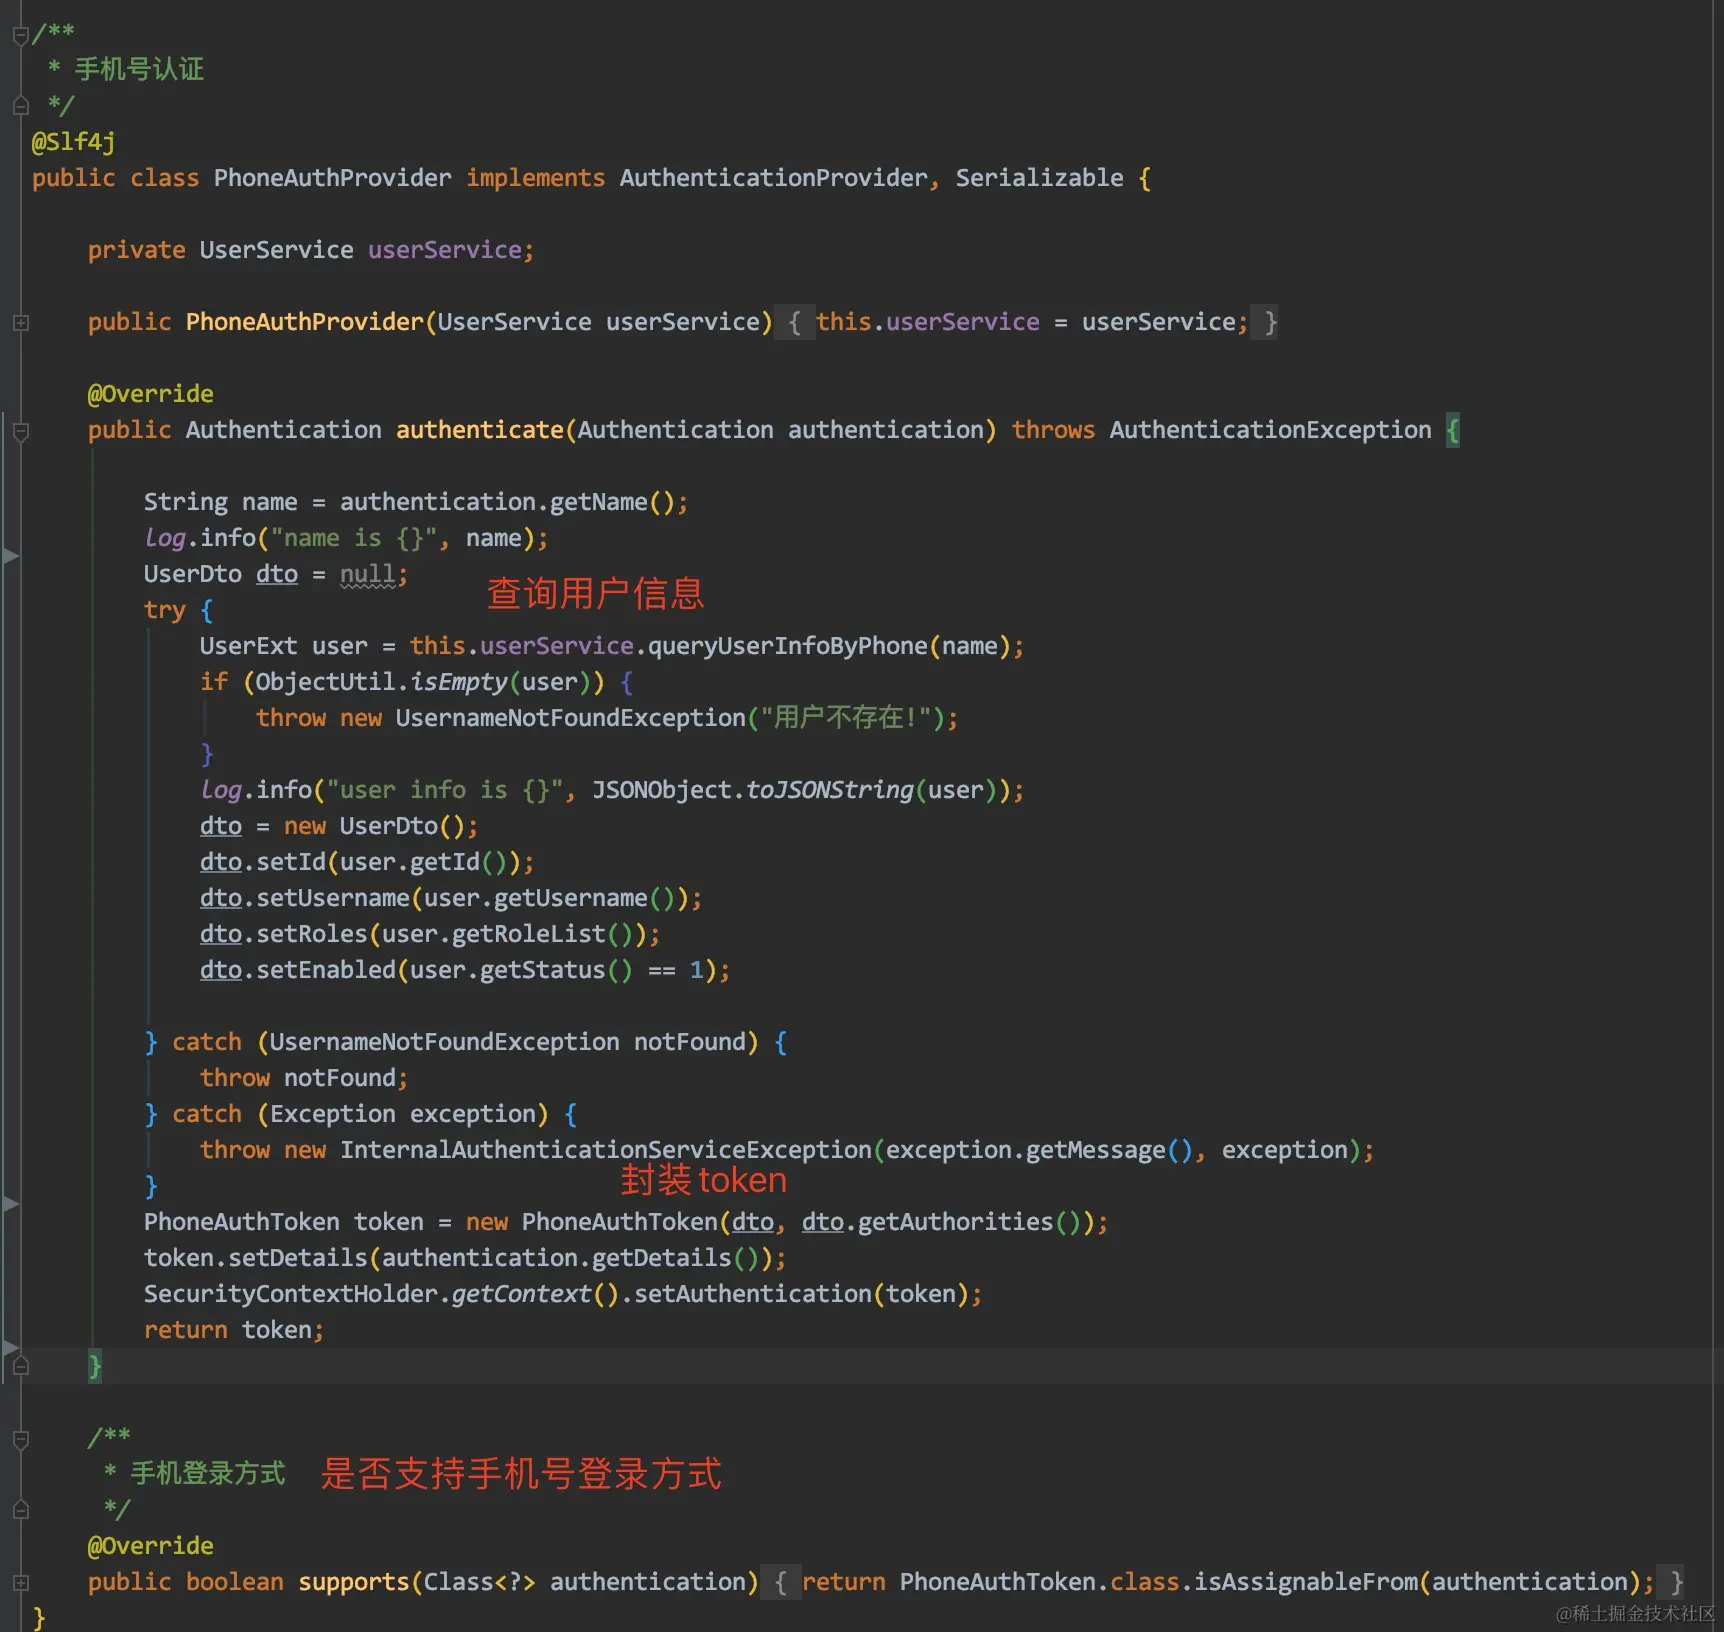This screenshot has width=1724, height=1632.
Task: Click the @Override annotation above supports
Action: (x=150, y=1545)
